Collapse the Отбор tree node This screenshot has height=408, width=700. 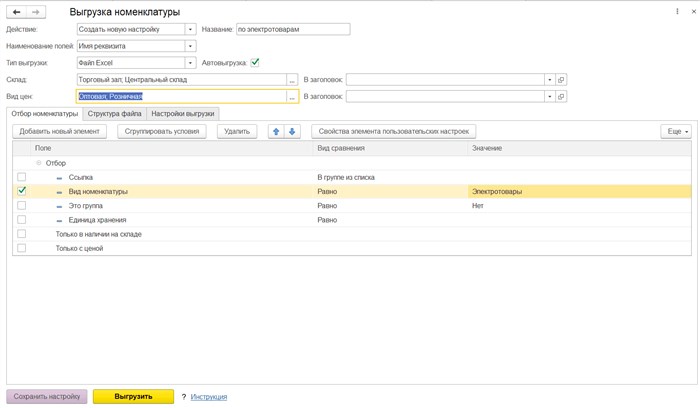pos(39,163)
